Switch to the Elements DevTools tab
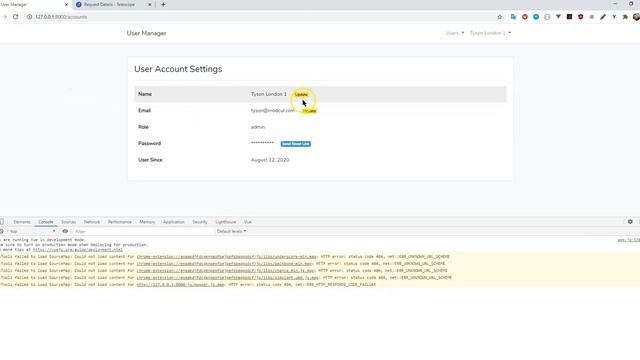The image size is (640, 360). (22, 222)
